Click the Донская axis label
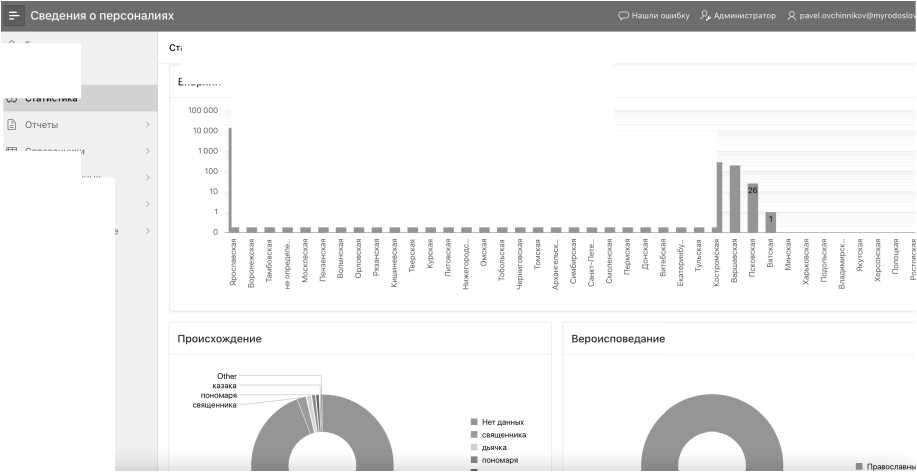Viewport: 917px width, 472px height. (x=644, y=254)
